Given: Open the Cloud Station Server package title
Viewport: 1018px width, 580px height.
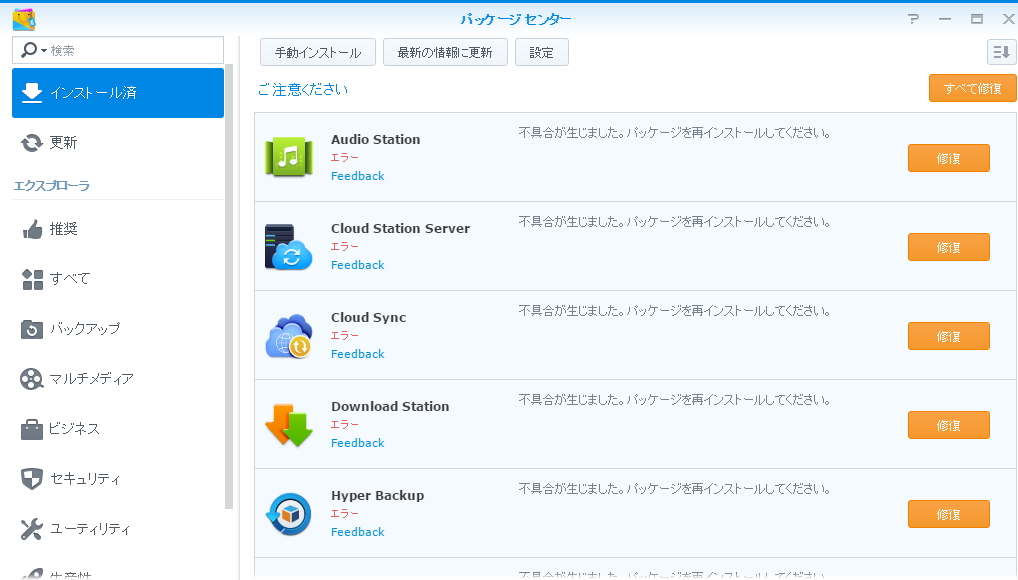Looking at the screenshot, I should [400, 228].
